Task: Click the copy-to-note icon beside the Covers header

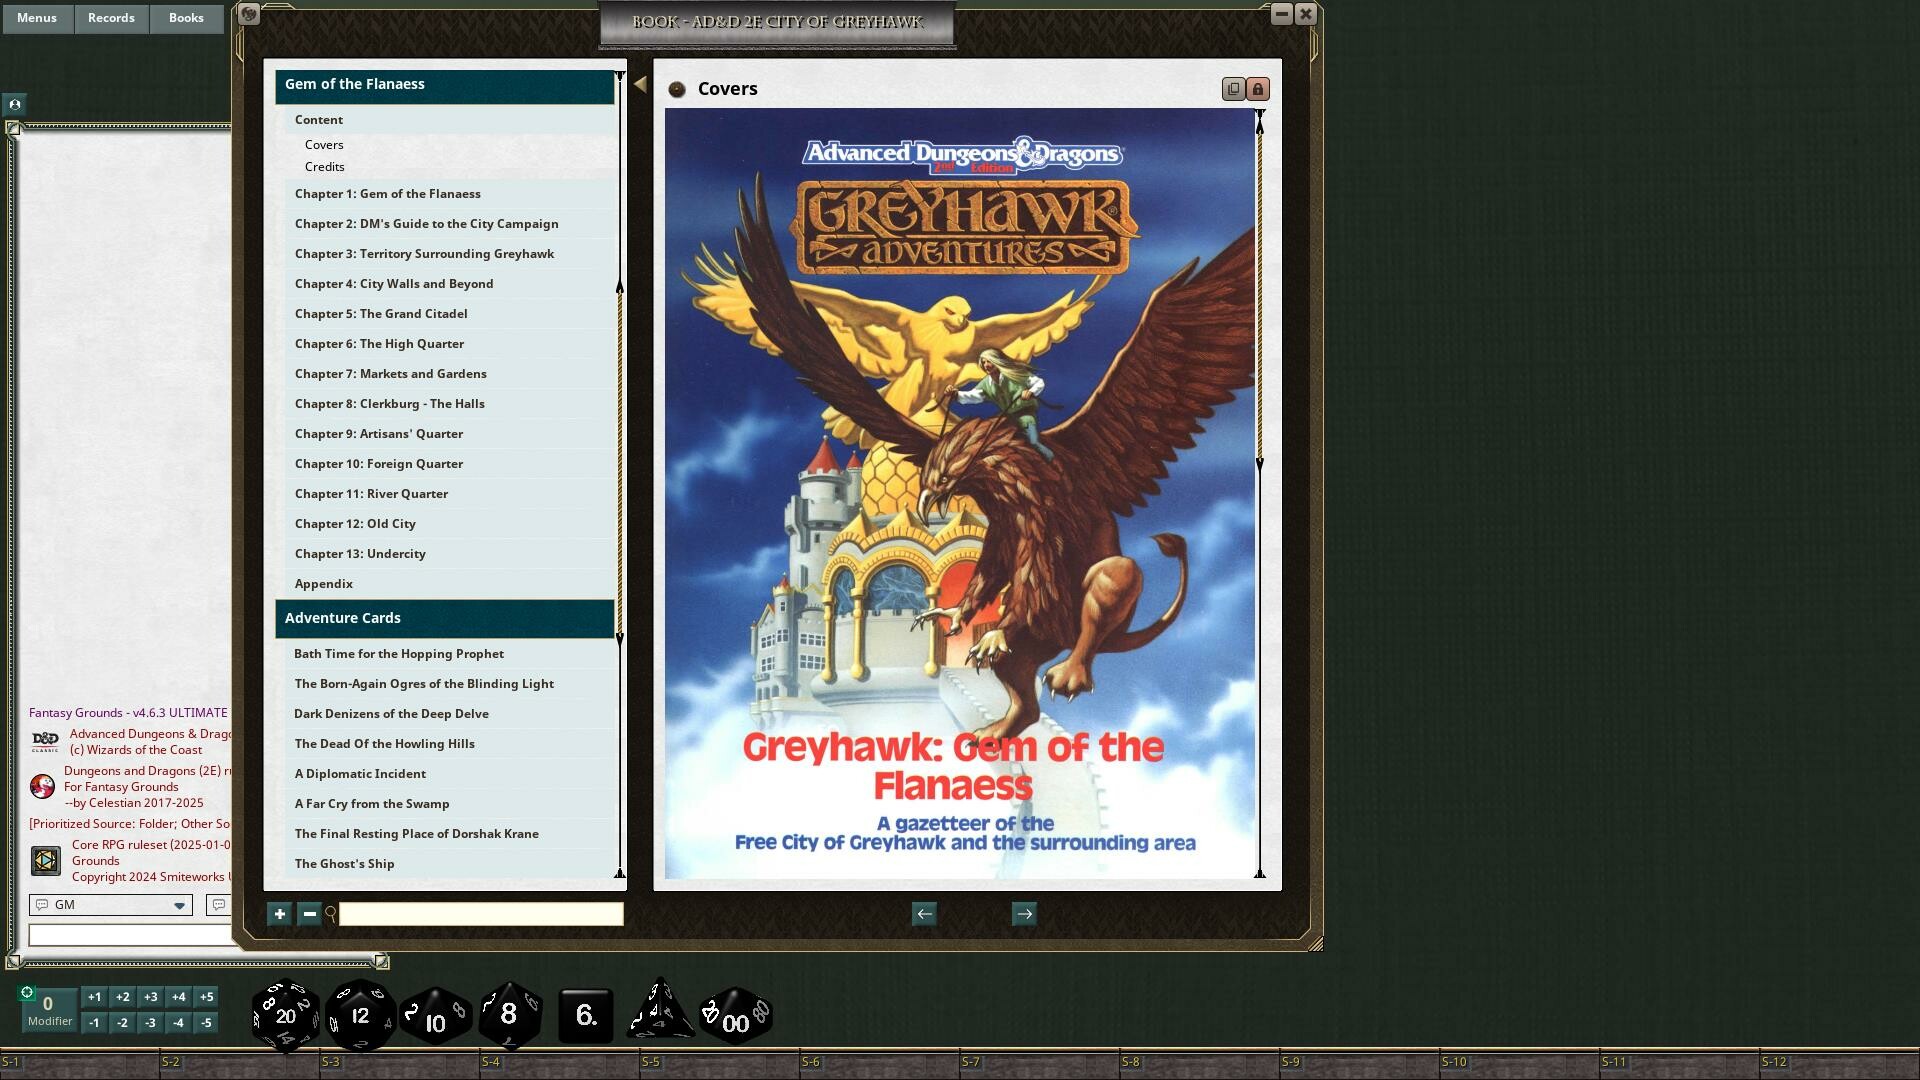Action: [x=1231, y=89]
